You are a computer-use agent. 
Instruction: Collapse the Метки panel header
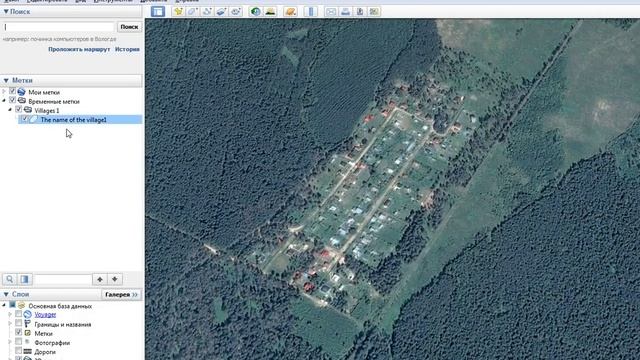point(6,80)
